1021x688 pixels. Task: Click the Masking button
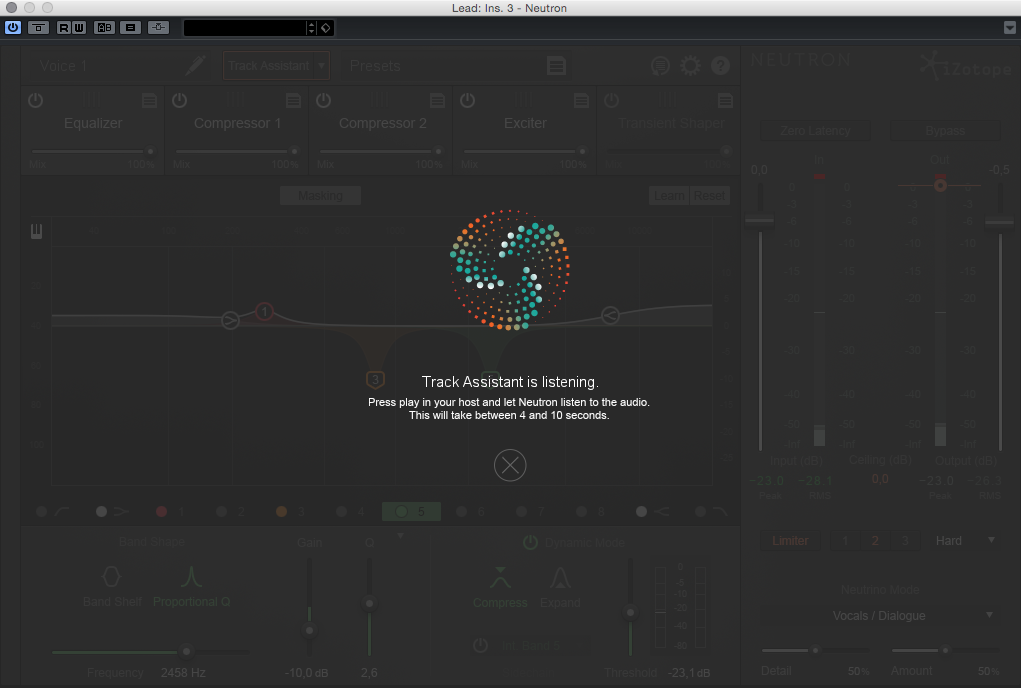[320, 195]
